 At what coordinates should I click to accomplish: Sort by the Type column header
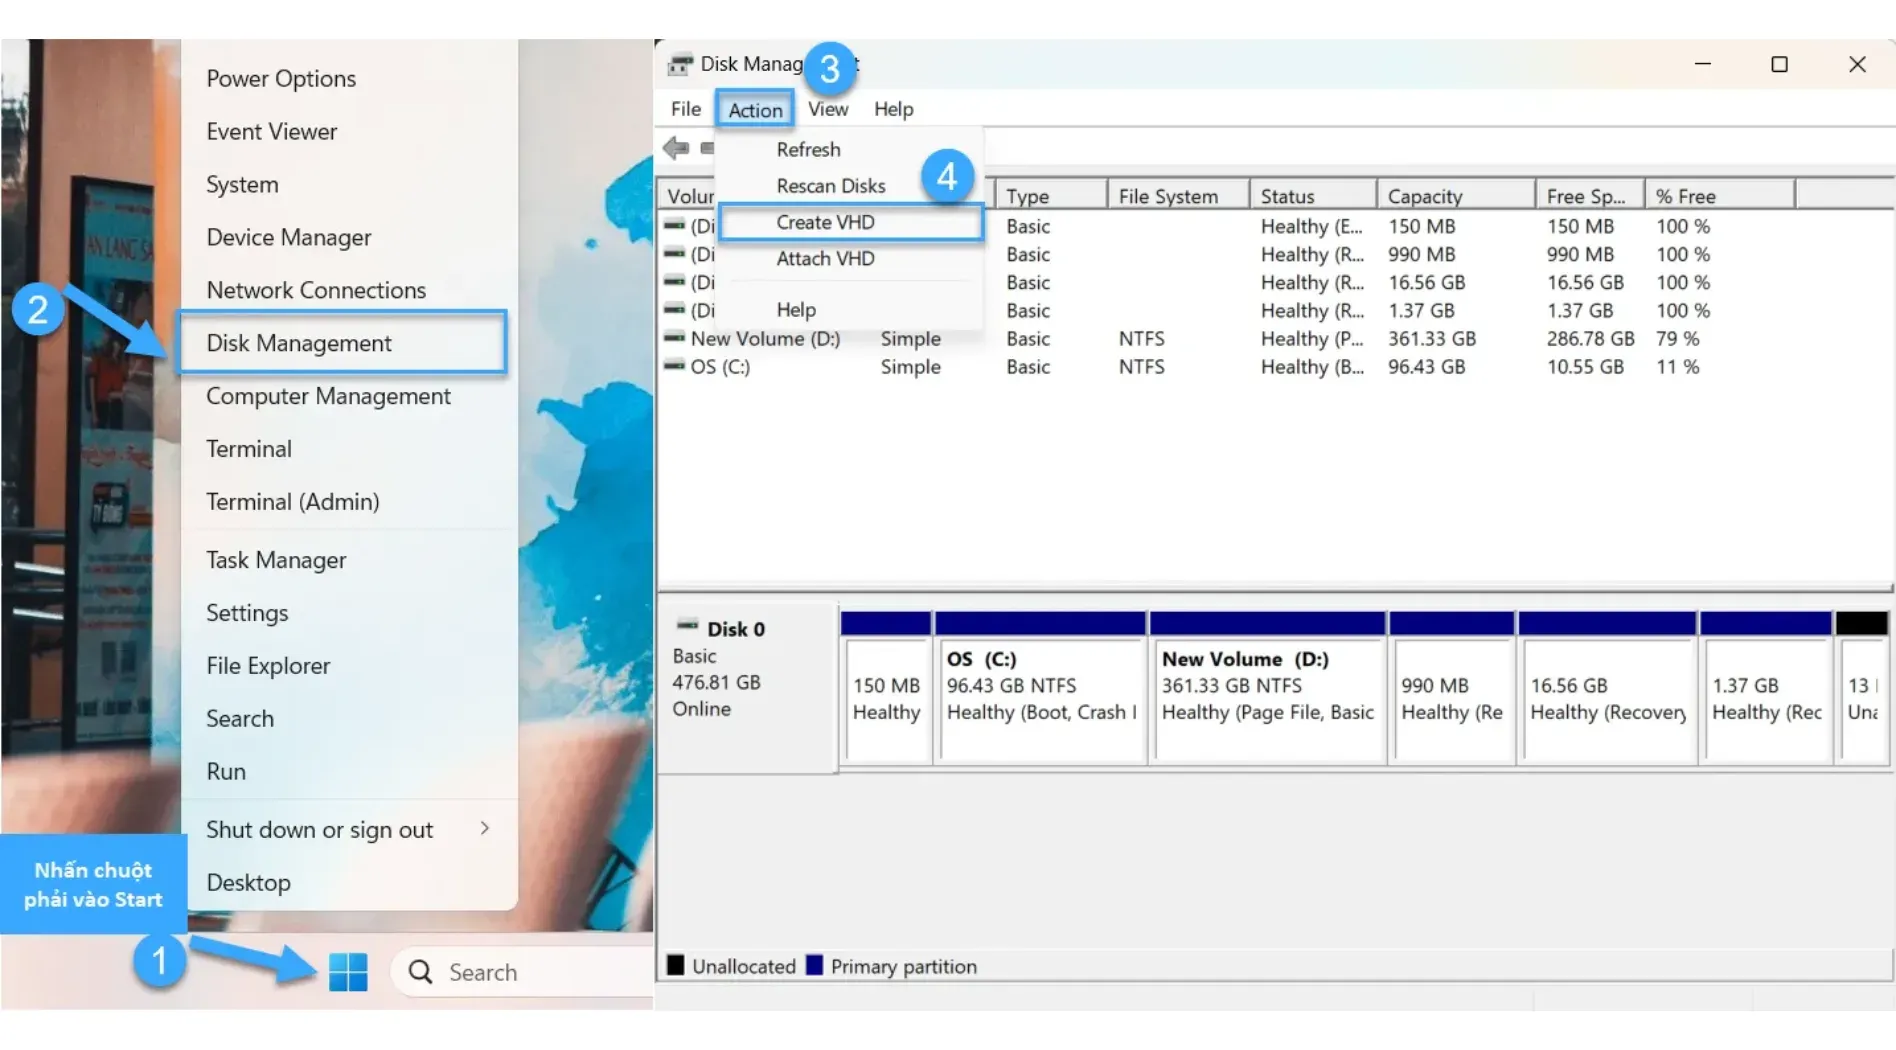click(x=1051, y=195)
